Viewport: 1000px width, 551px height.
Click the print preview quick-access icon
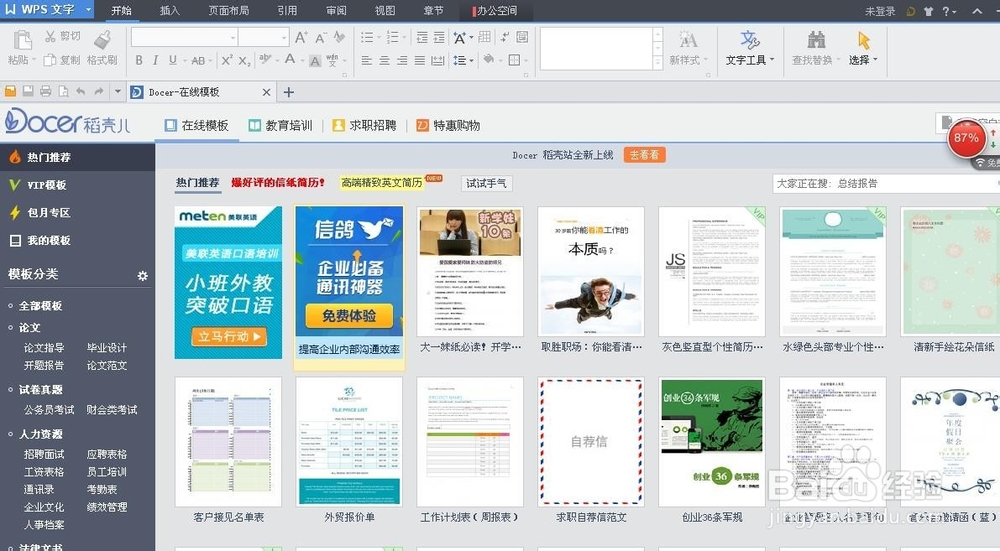(x=63, y=91)
